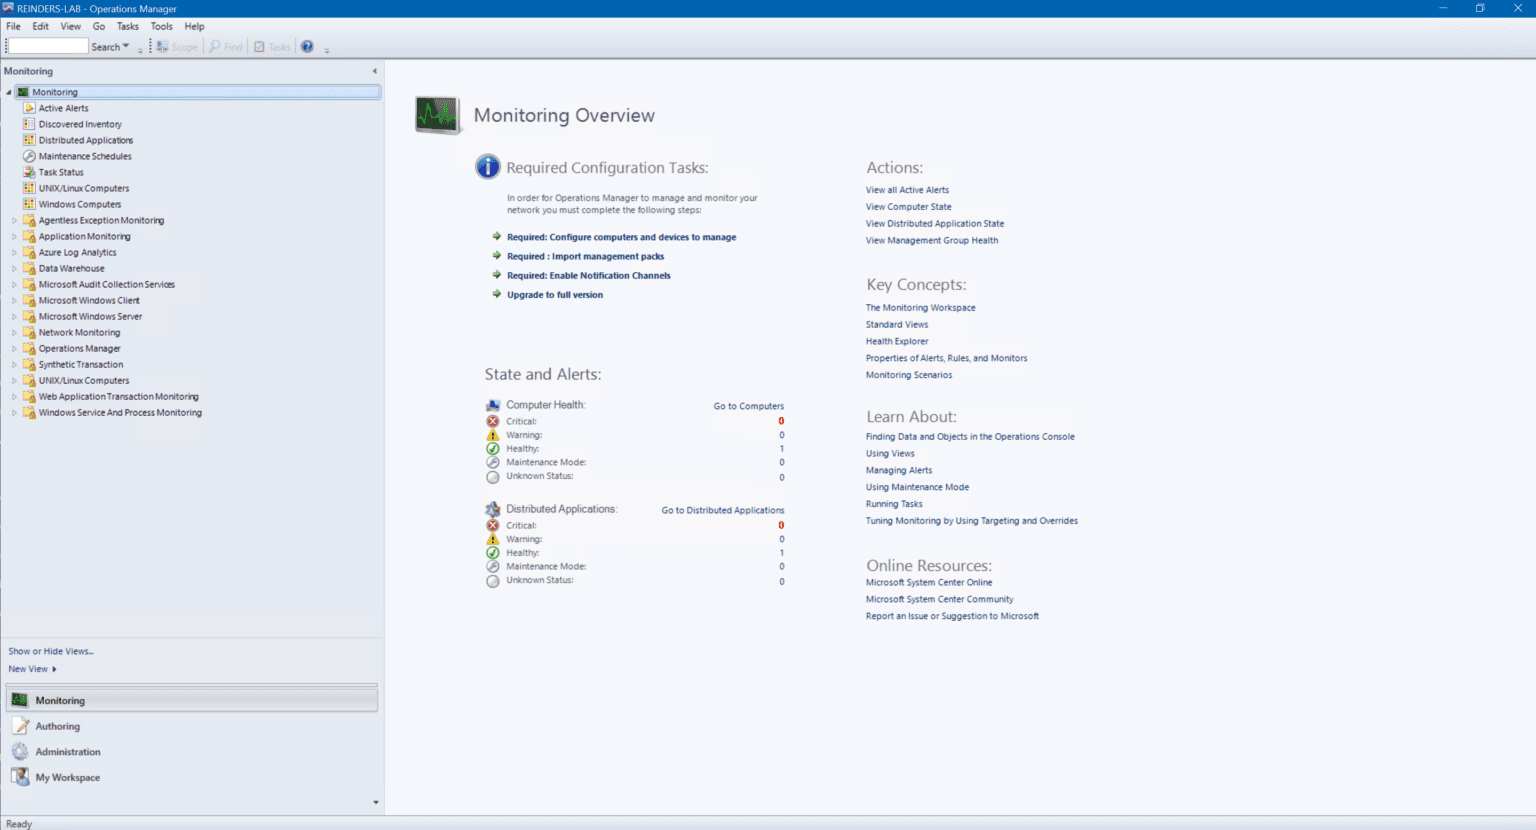This screenshot has height=830, width=1536.
Task: Expand the Network Monitoring folder
Action: coord(15,332)
